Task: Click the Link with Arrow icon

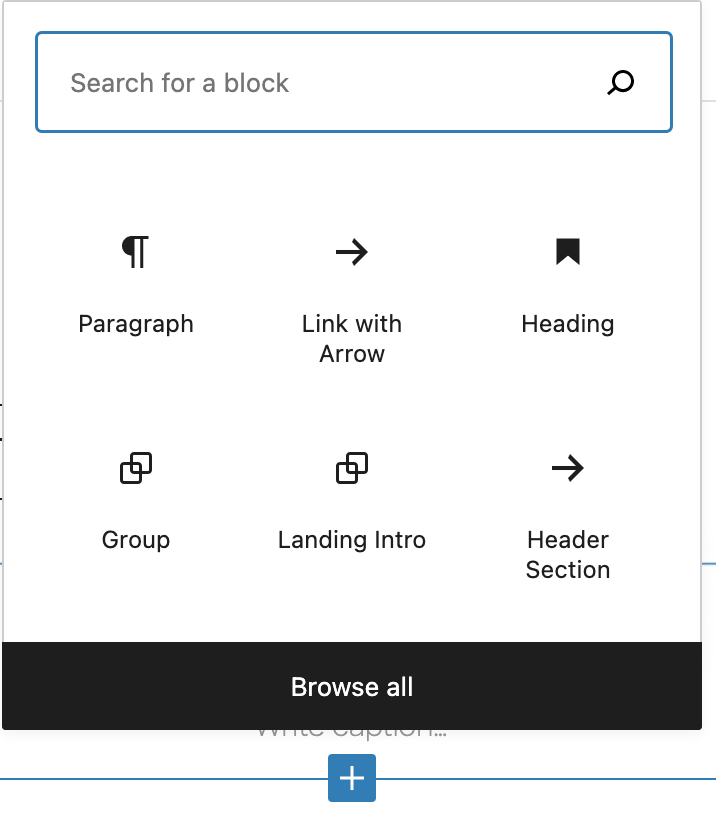Action: click(352, 252)
